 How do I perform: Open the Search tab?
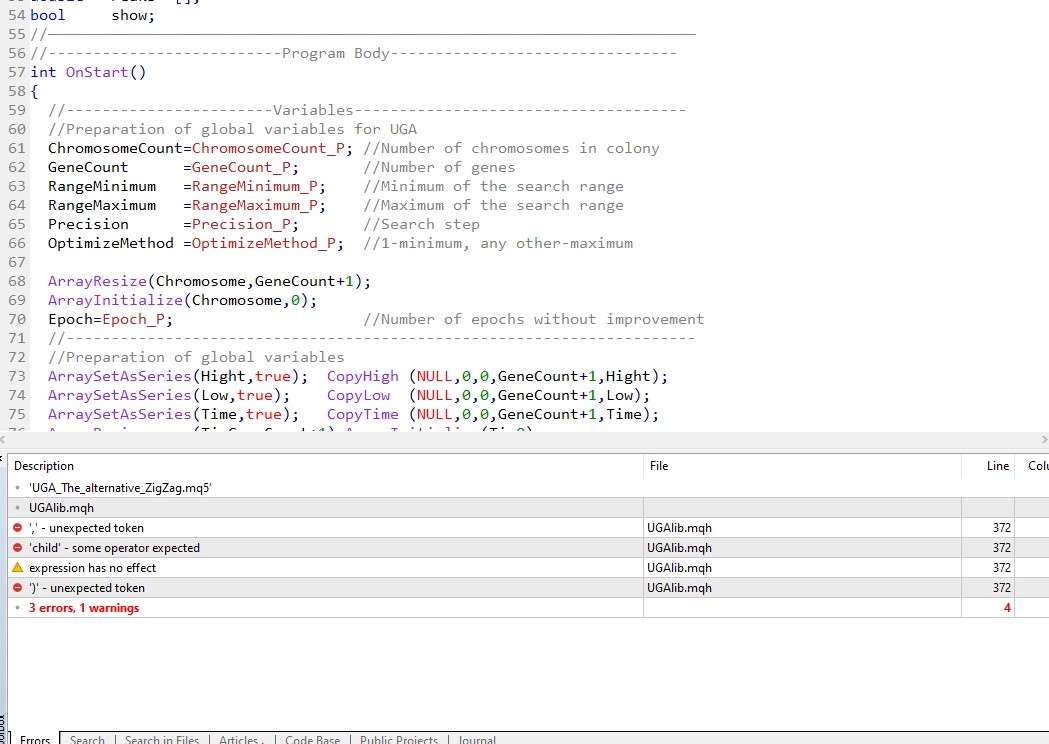[87, 739]
